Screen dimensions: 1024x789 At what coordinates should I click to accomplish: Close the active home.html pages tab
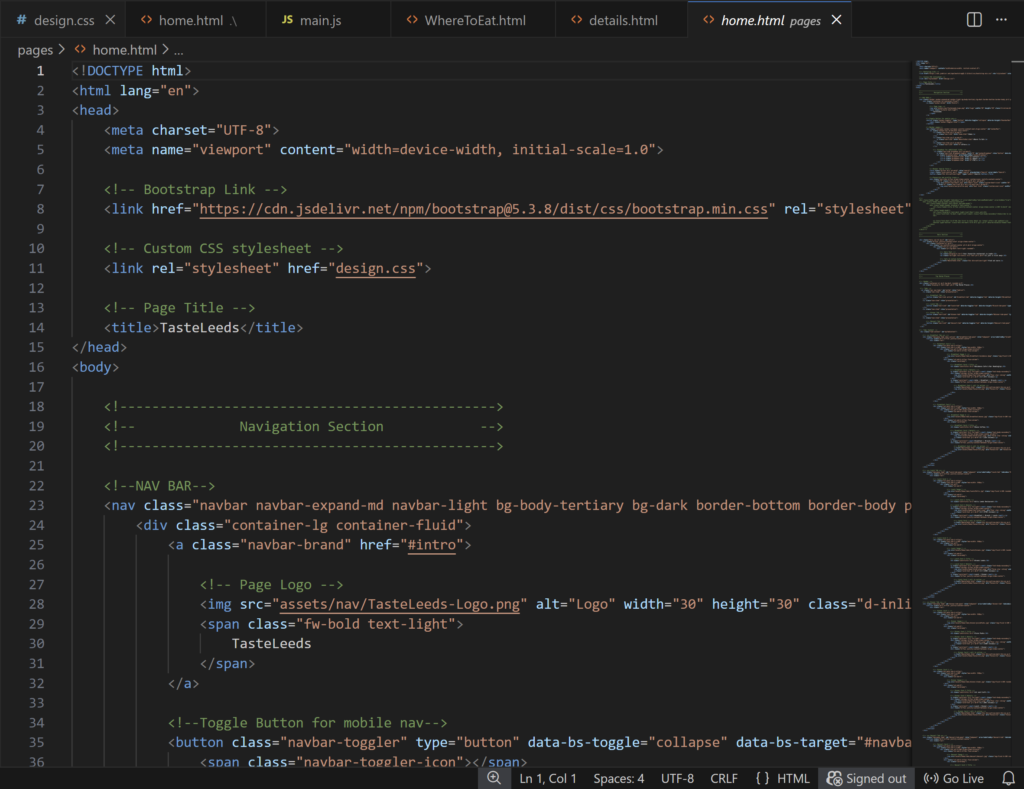[836, 20]
